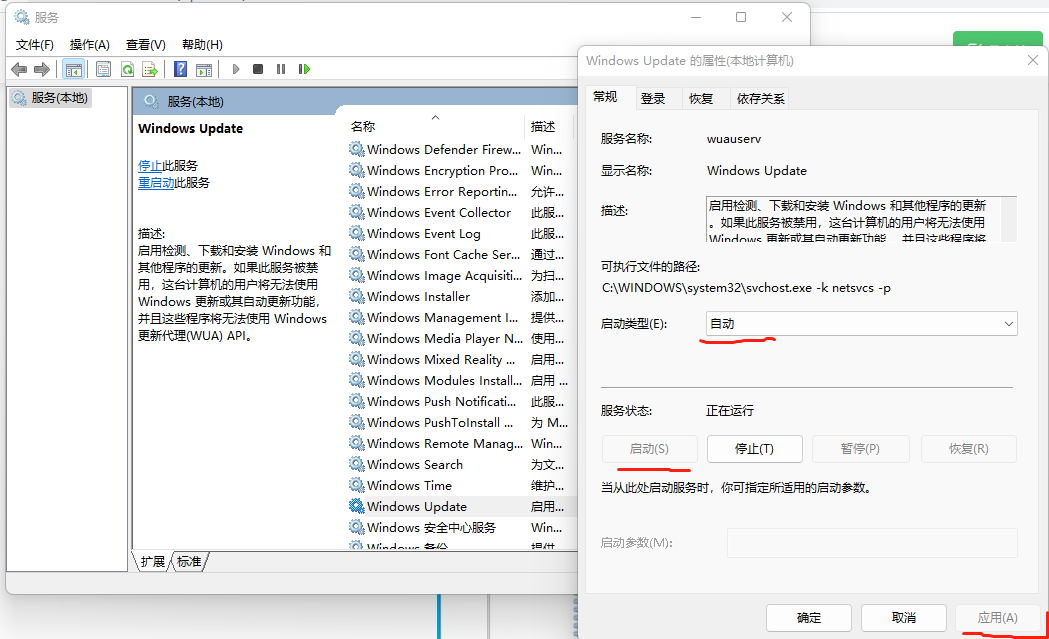Screen dimensions: 1049x639
Task: Click gear icon of Windows 安全中心服务 row
Action: (x=357, y=527)
